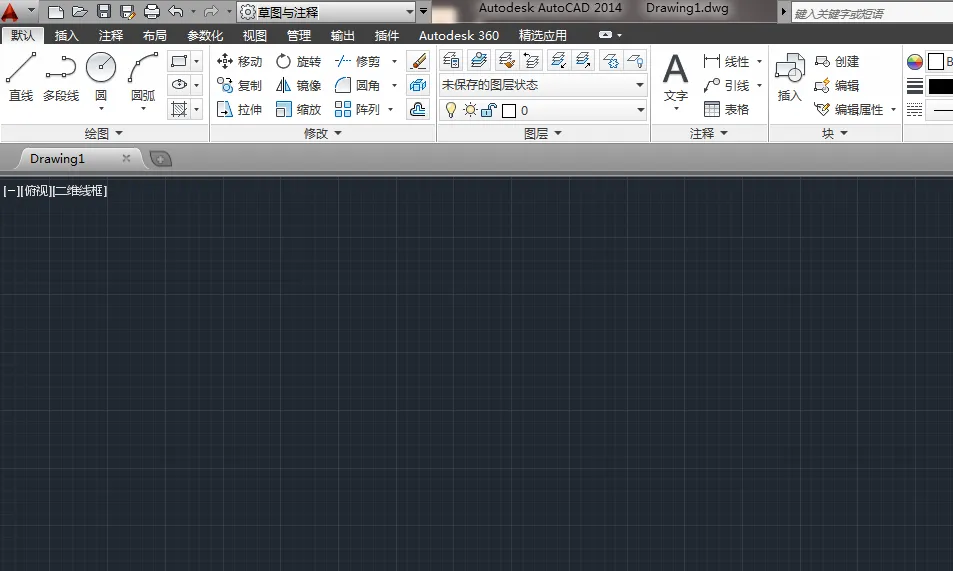Switch to the 视图 ribbon tab

(255, 36)
